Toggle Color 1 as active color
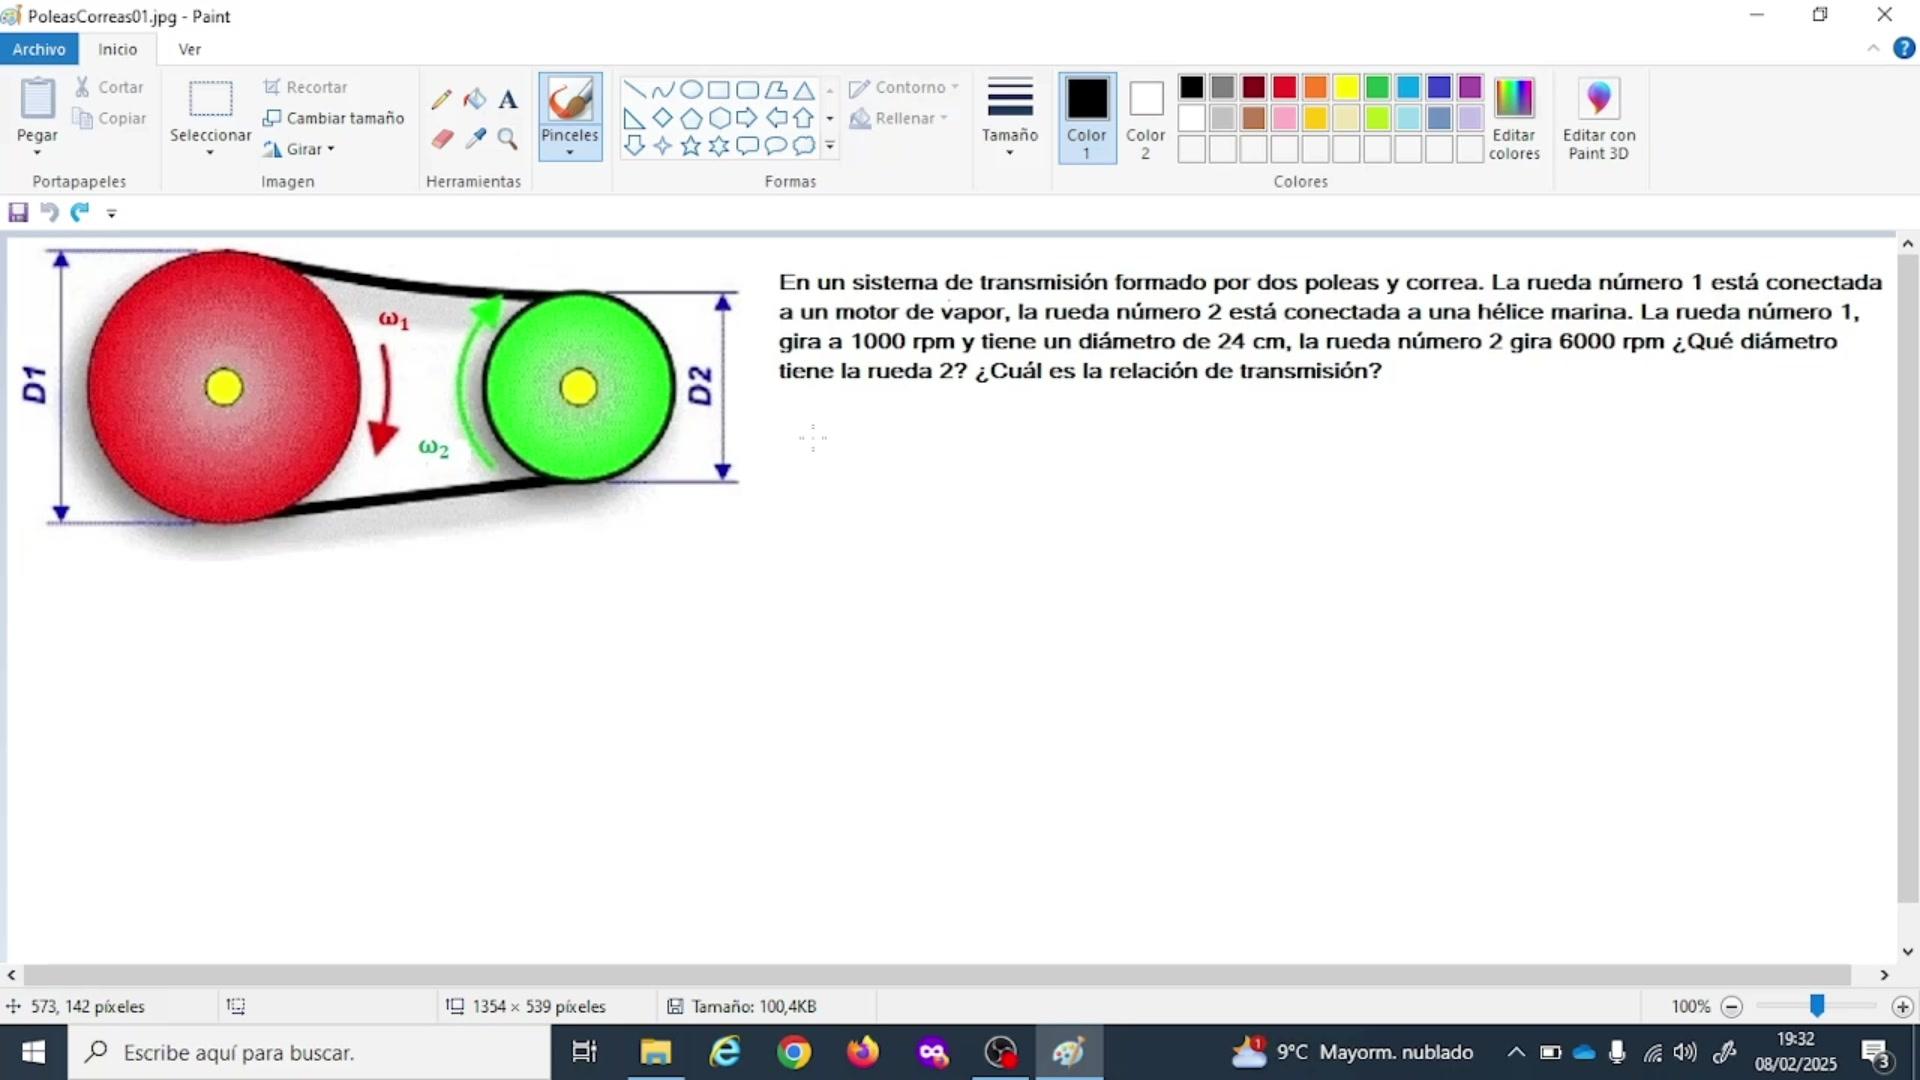 pyautogui.click(x=1086, y=118)
